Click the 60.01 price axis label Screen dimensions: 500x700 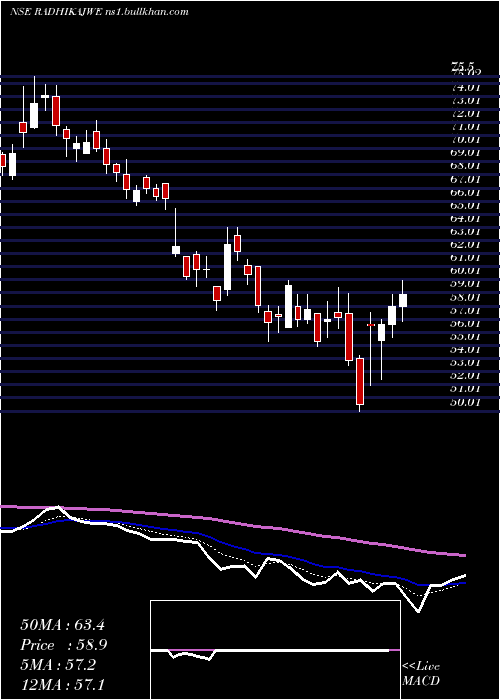click(466, 271)
